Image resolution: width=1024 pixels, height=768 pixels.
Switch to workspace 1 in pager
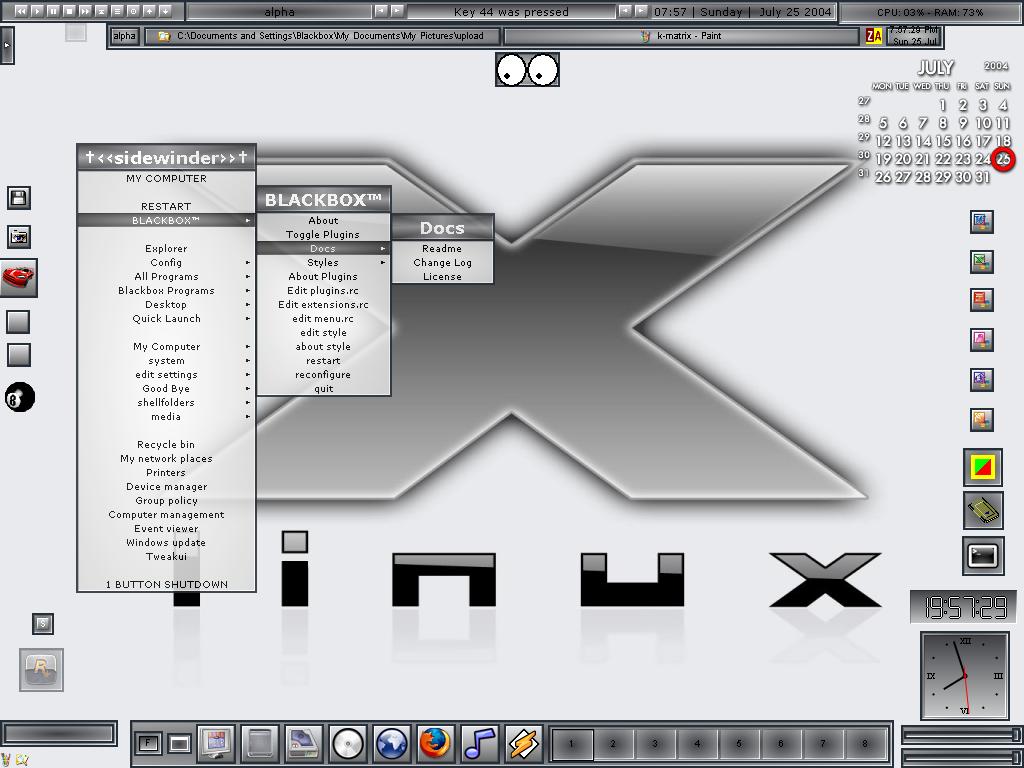(571, 743)
